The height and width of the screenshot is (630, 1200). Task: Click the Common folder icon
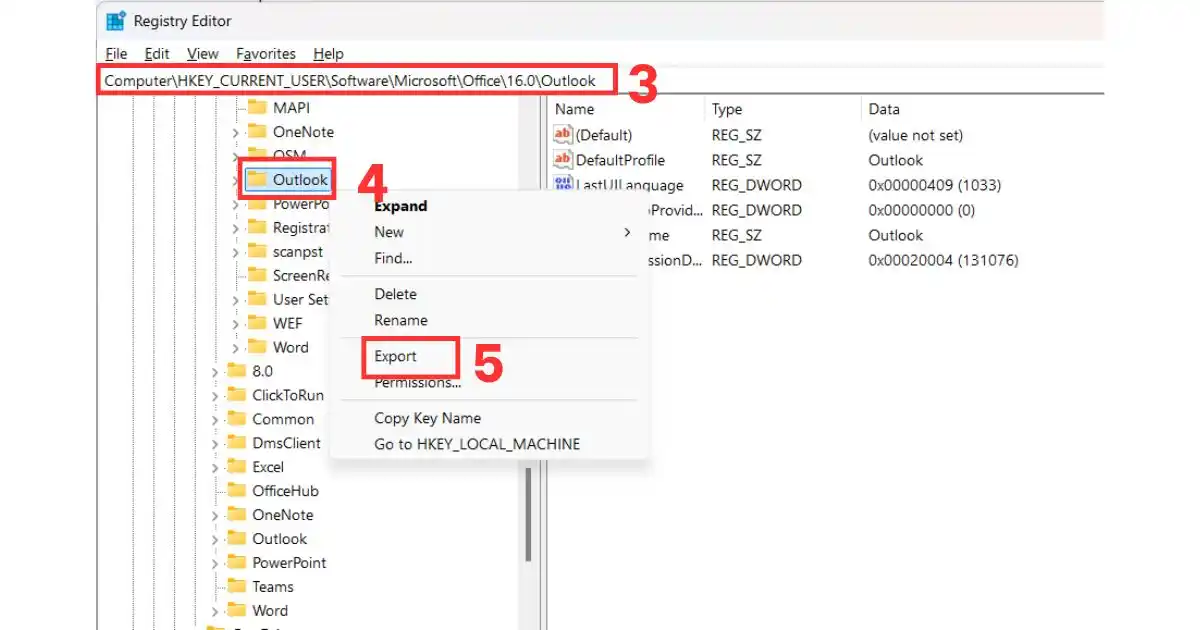(236, 419)
